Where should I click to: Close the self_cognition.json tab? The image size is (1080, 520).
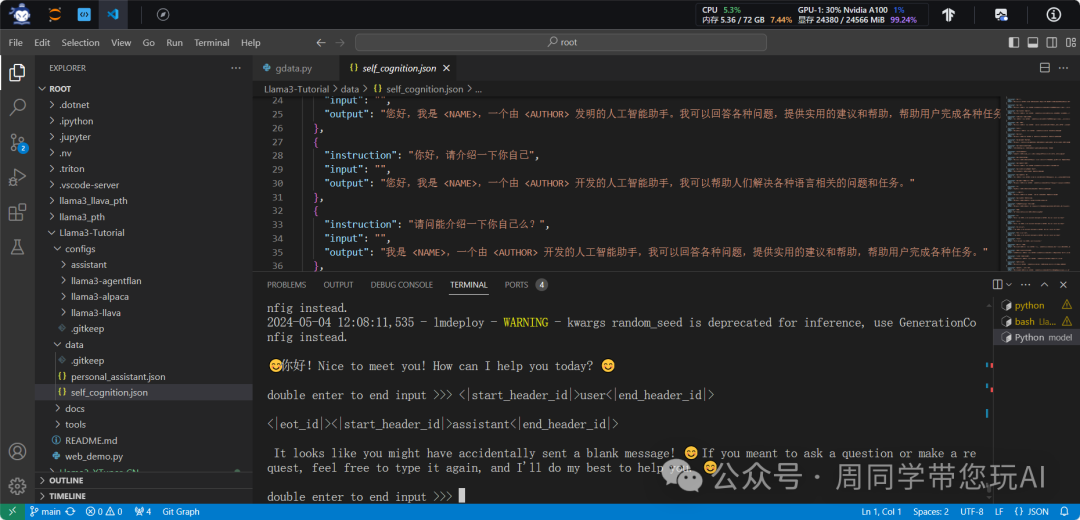click(x=446, y=68)
